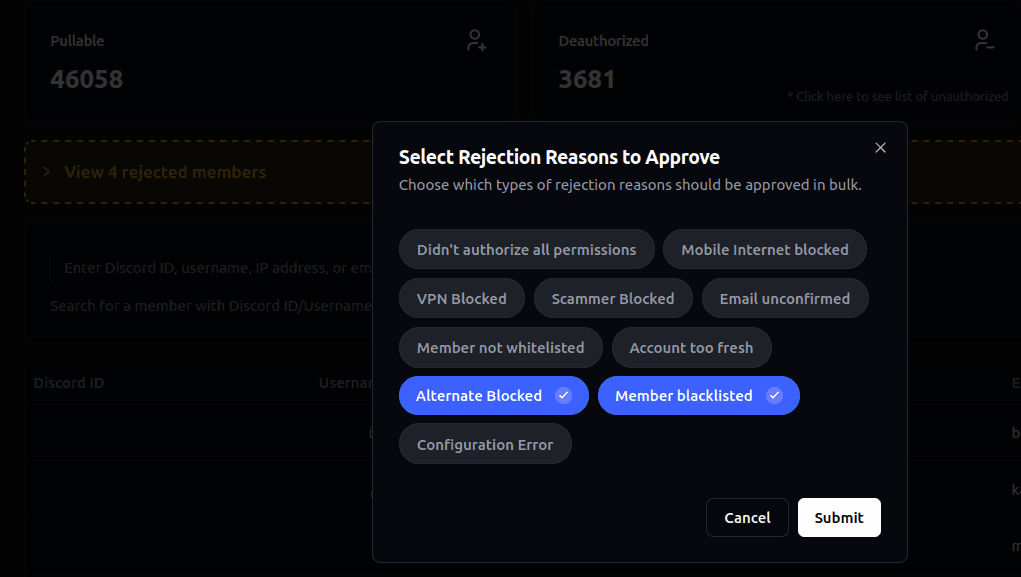
Task: Click the Deauthorized remove-user icon
Action: [985, 41]
